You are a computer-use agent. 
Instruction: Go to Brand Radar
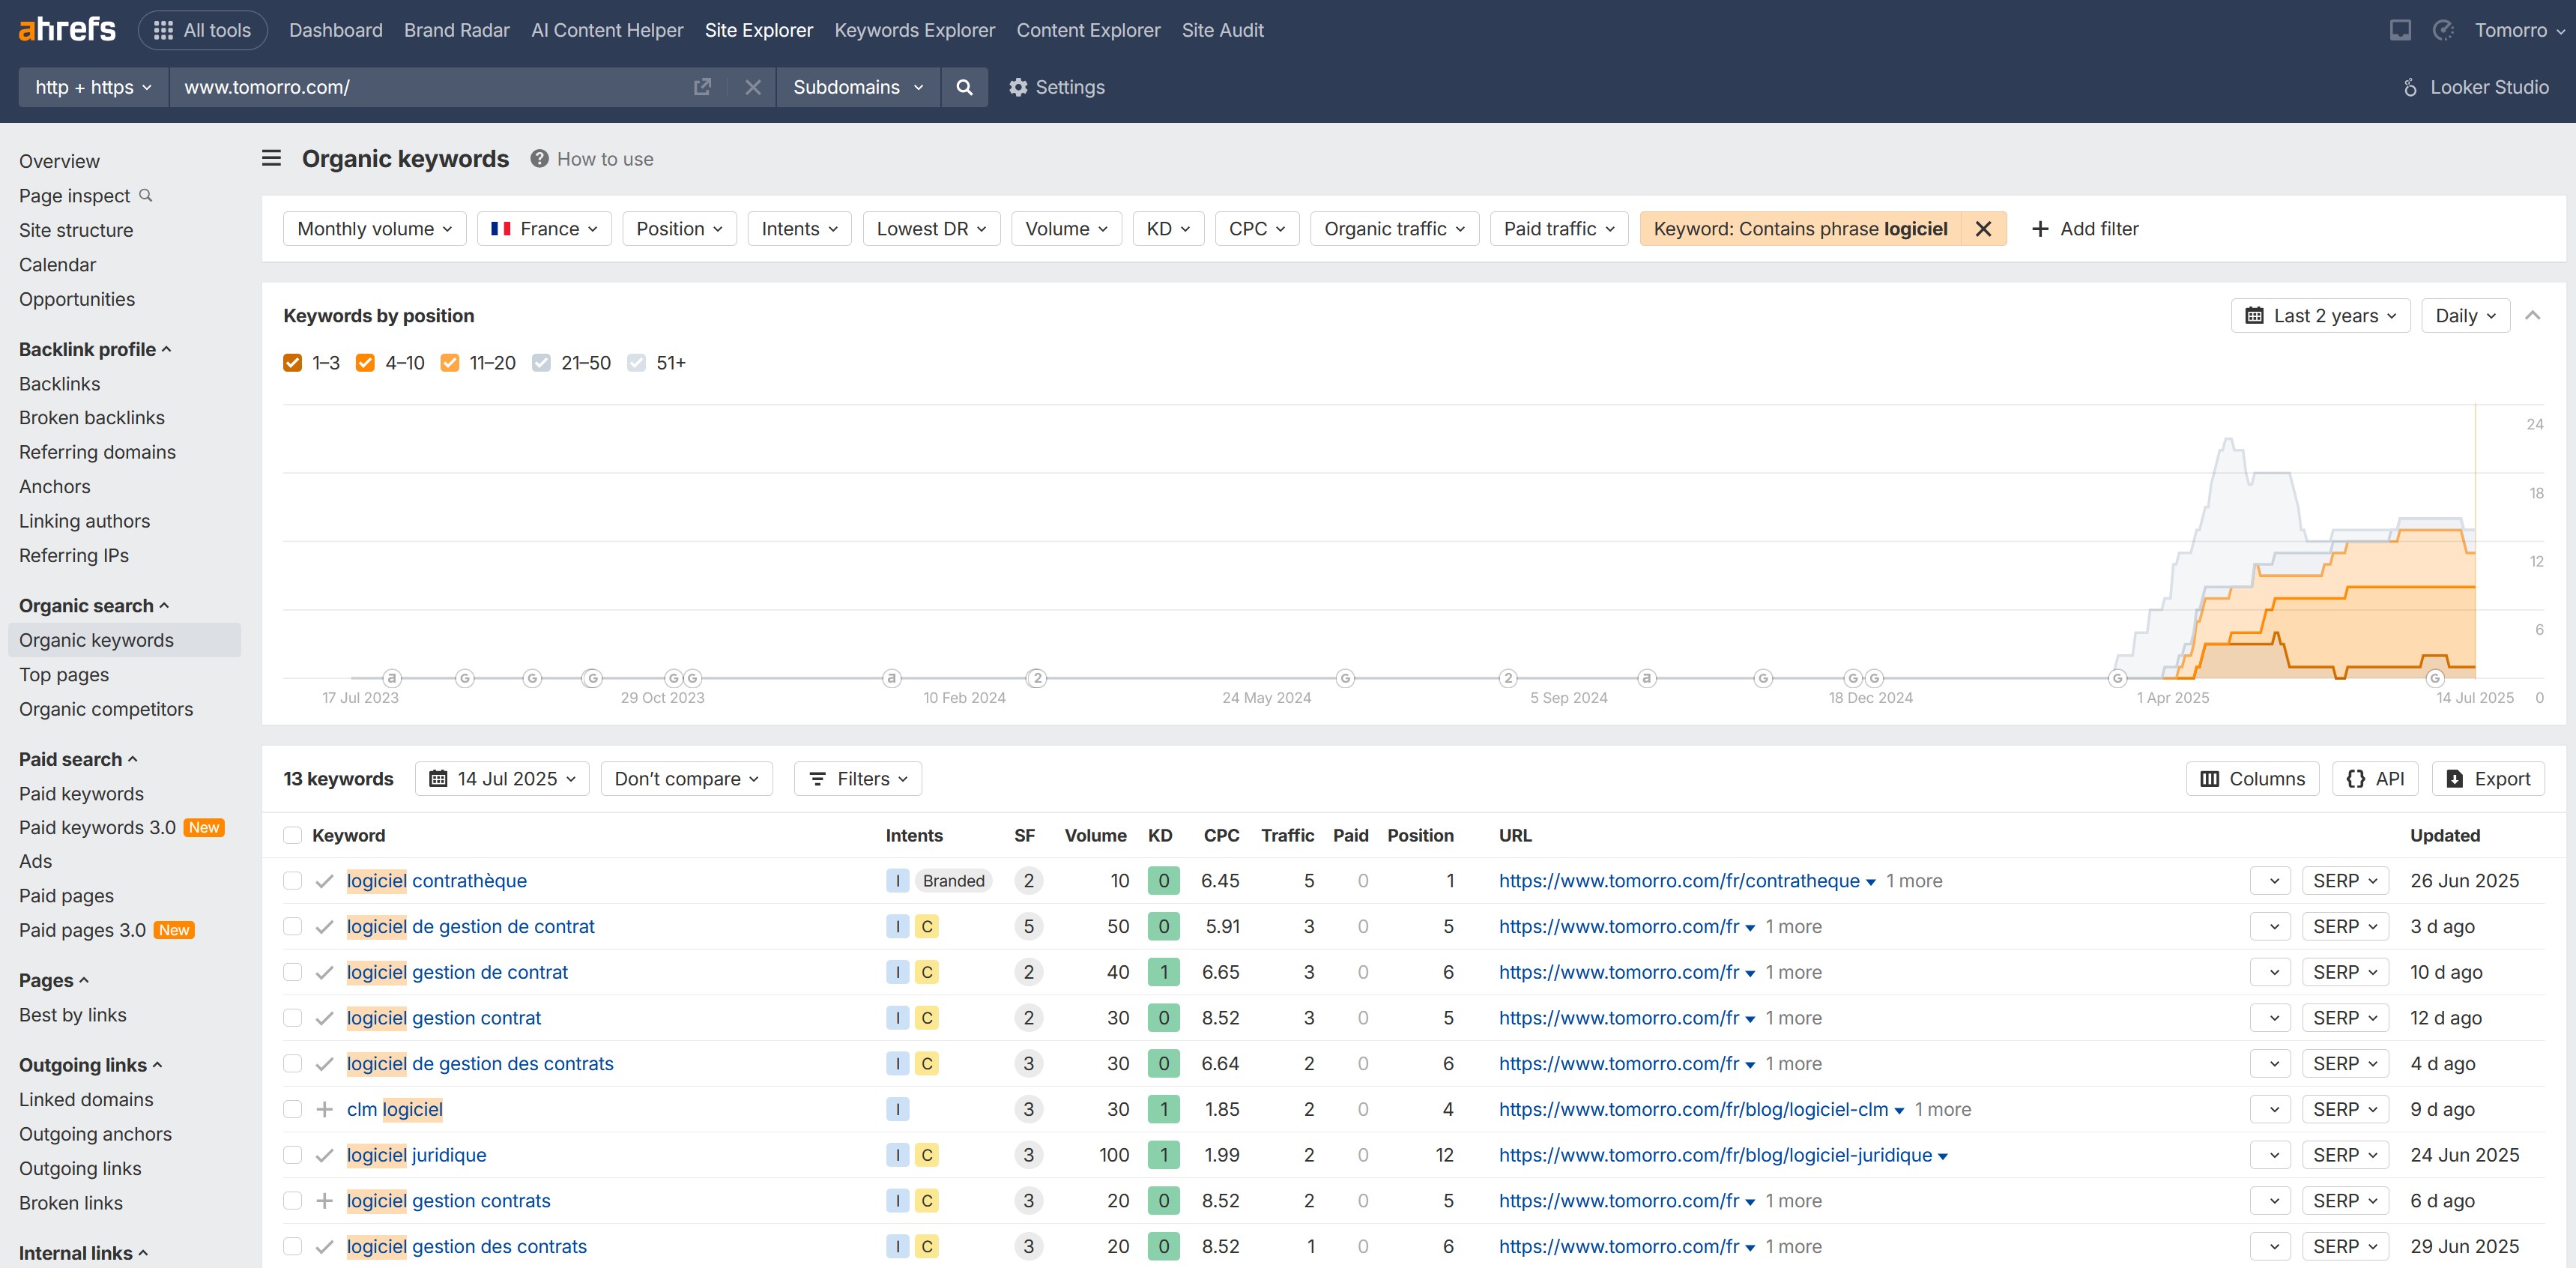coord(457,30)
